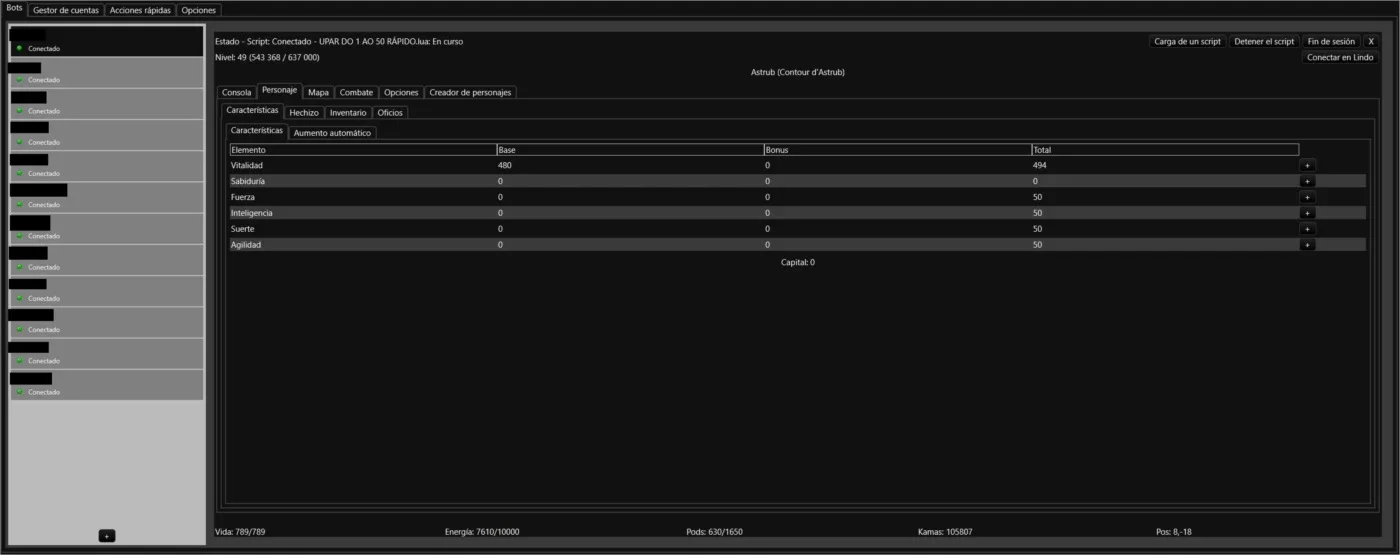
Task: Open the top-level Opciones tab
Action: point(198,10)
